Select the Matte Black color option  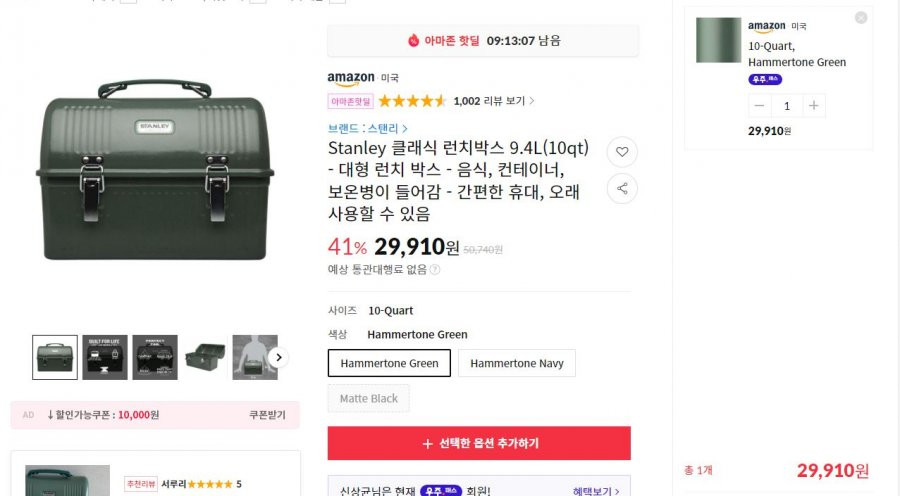pos(368,398)
